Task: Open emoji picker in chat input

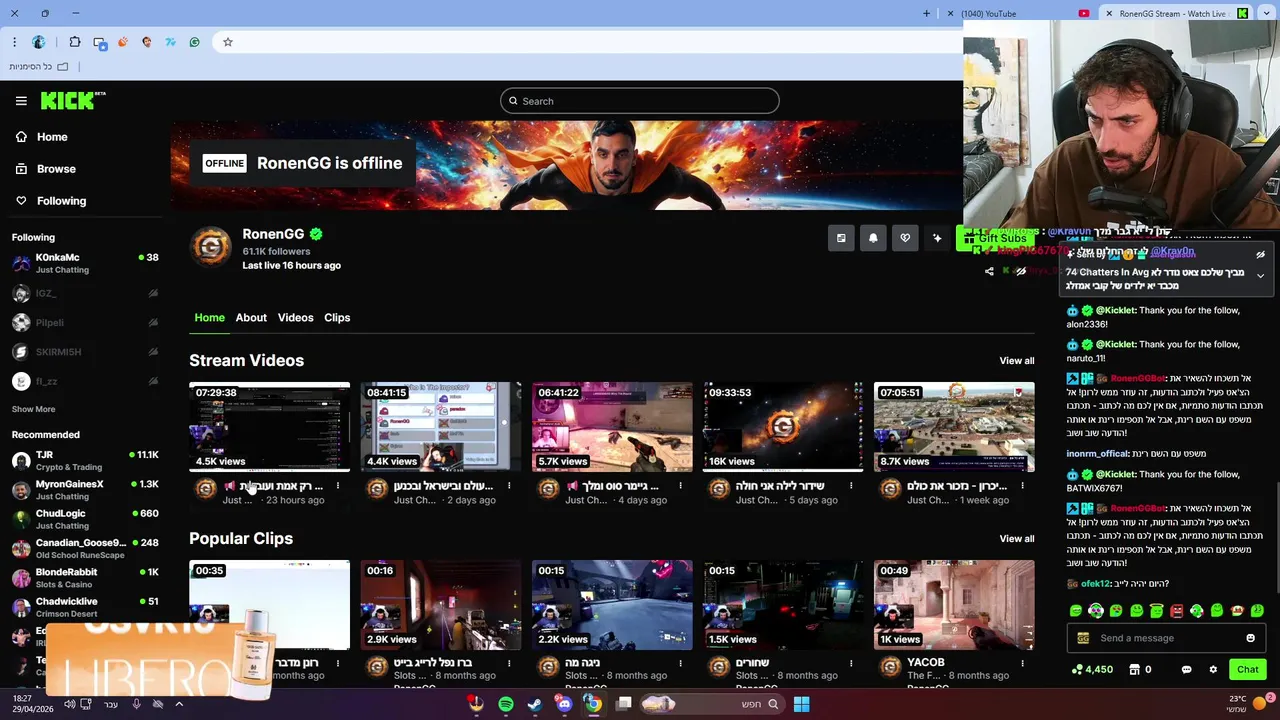Action: (1250, 638)
